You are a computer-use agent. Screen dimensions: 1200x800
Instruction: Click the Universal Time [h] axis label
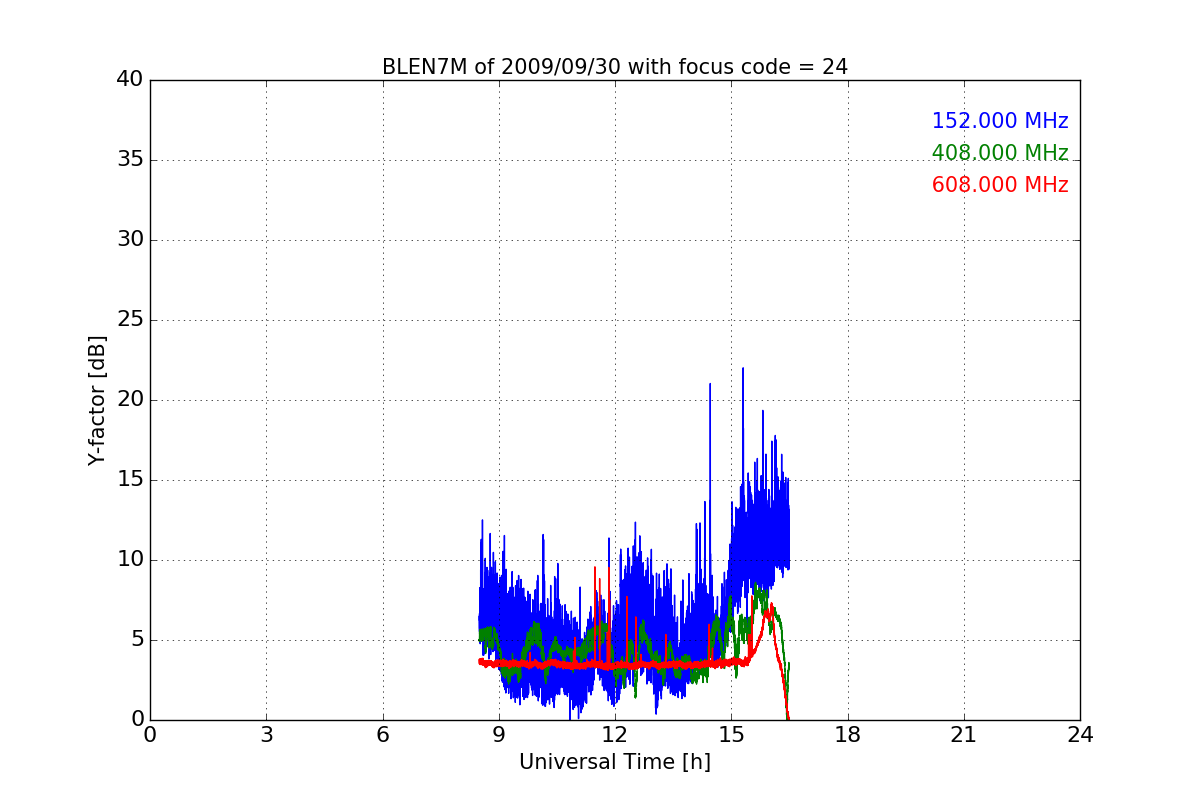coord(614,762)
